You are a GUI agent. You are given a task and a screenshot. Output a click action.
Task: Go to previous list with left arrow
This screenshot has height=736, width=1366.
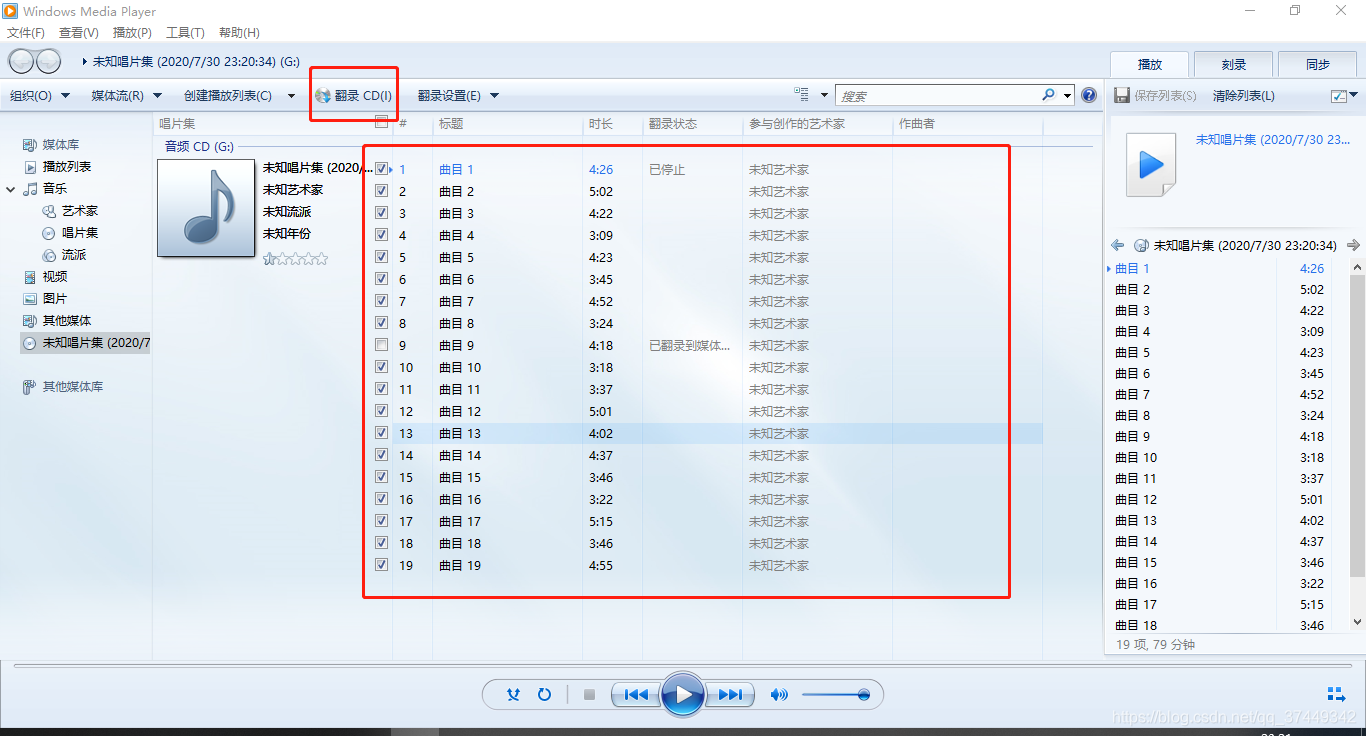coord(1118,245)
